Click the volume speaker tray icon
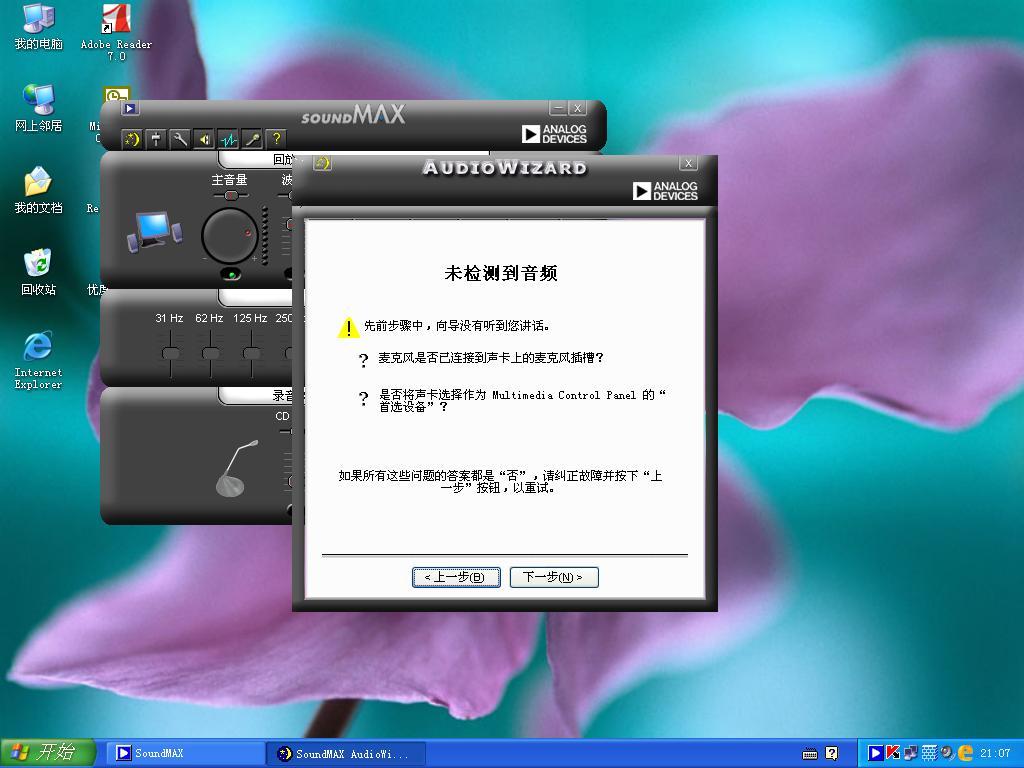Screen dimensions: 1024x768 tap(947, 754)
